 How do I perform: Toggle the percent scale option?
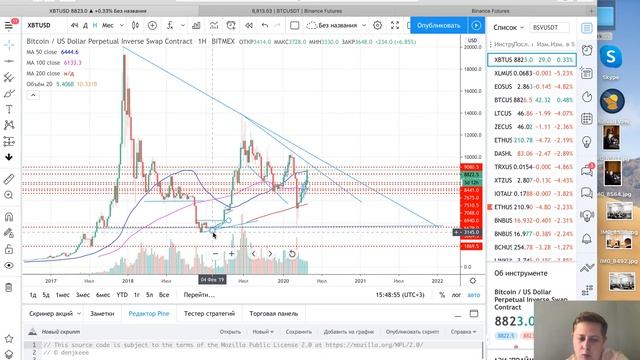pos(442,295)
